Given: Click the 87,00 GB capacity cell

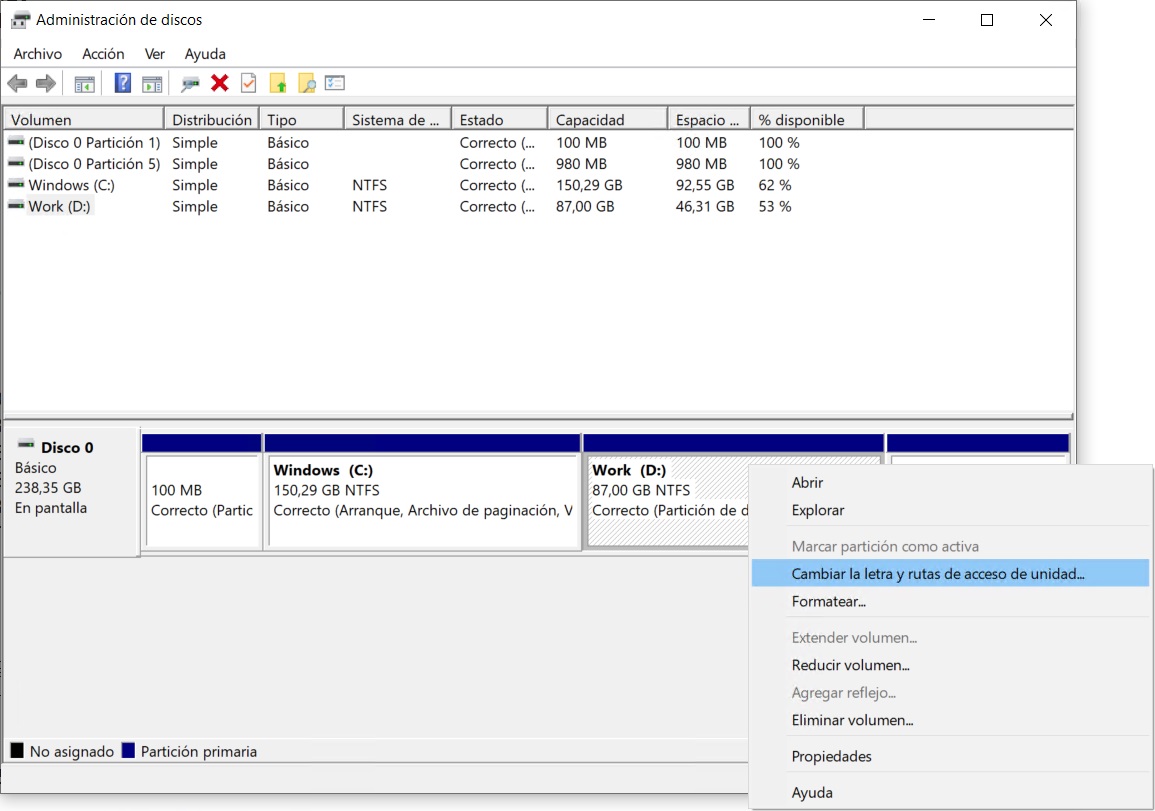Looking at the screenshot, I should point(585,206).
